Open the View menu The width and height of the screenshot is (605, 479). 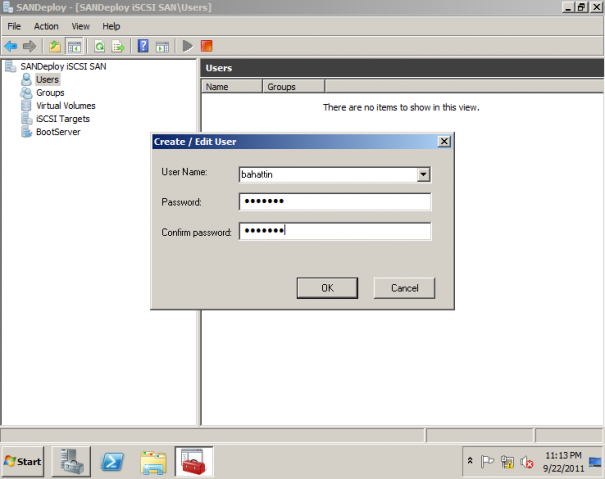[x=81, y=26]
